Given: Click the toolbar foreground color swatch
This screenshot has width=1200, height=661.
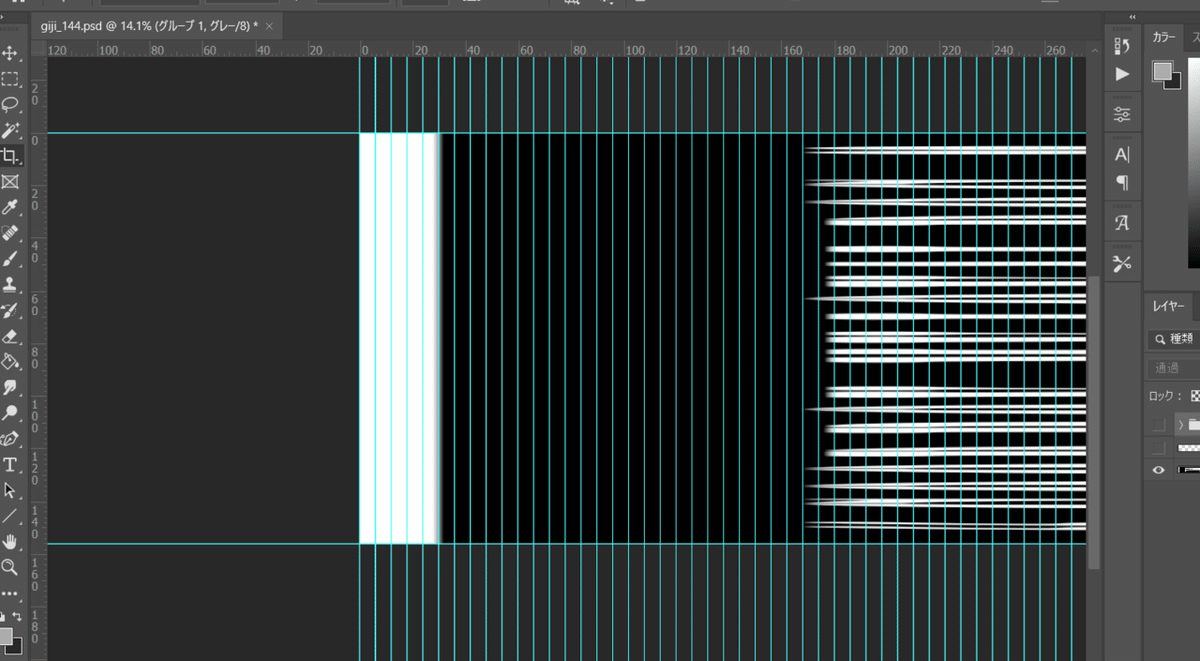Looking at the screenshot, I should pos(5,636).
